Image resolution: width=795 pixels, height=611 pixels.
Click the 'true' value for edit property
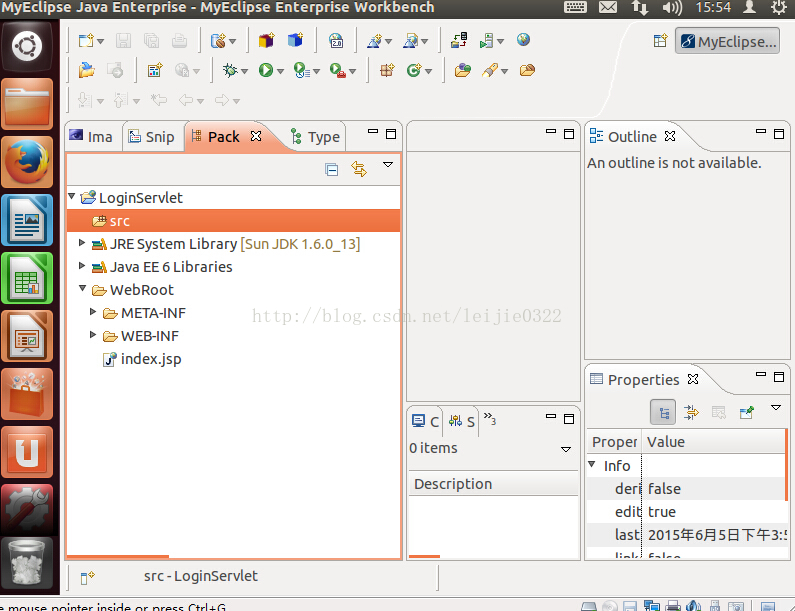click(662, 512)
